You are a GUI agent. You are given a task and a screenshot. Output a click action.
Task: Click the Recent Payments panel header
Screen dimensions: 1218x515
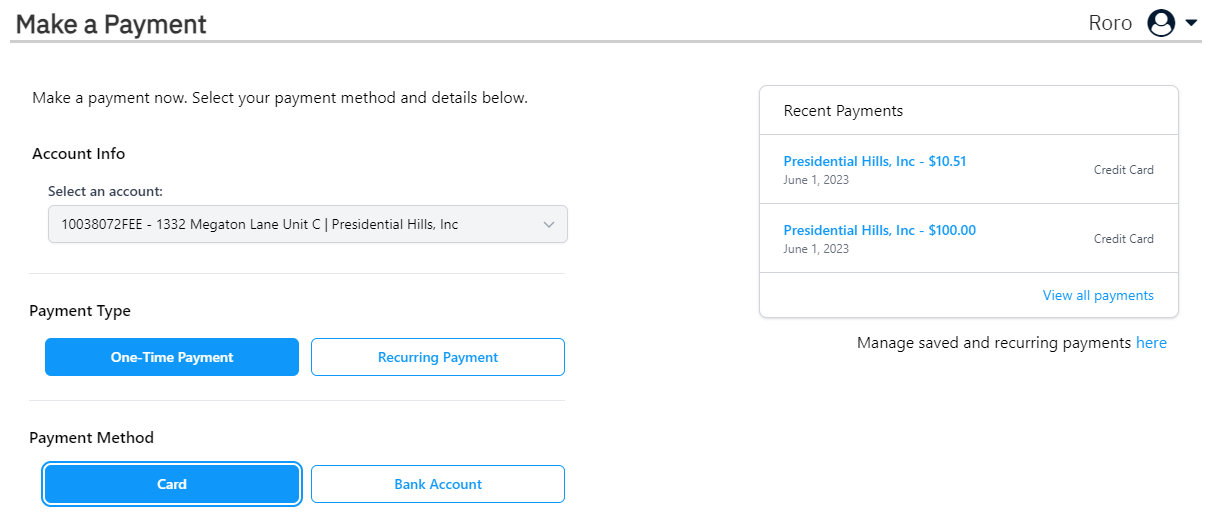point(843,111)
